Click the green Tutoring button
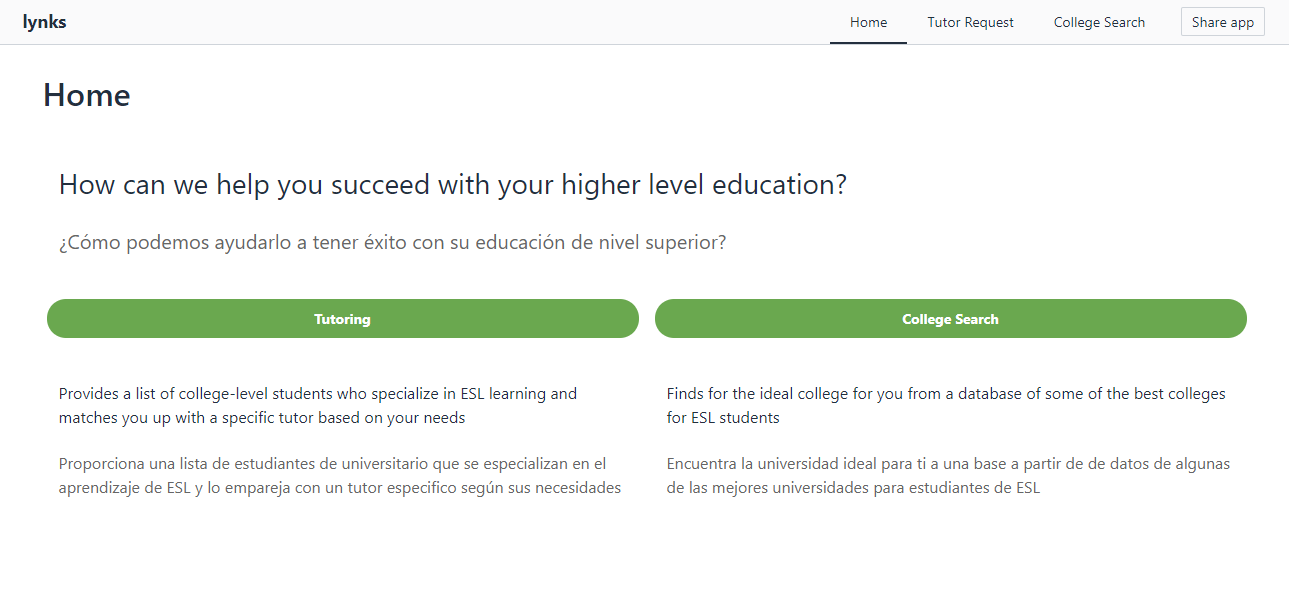 pos(342,319)
